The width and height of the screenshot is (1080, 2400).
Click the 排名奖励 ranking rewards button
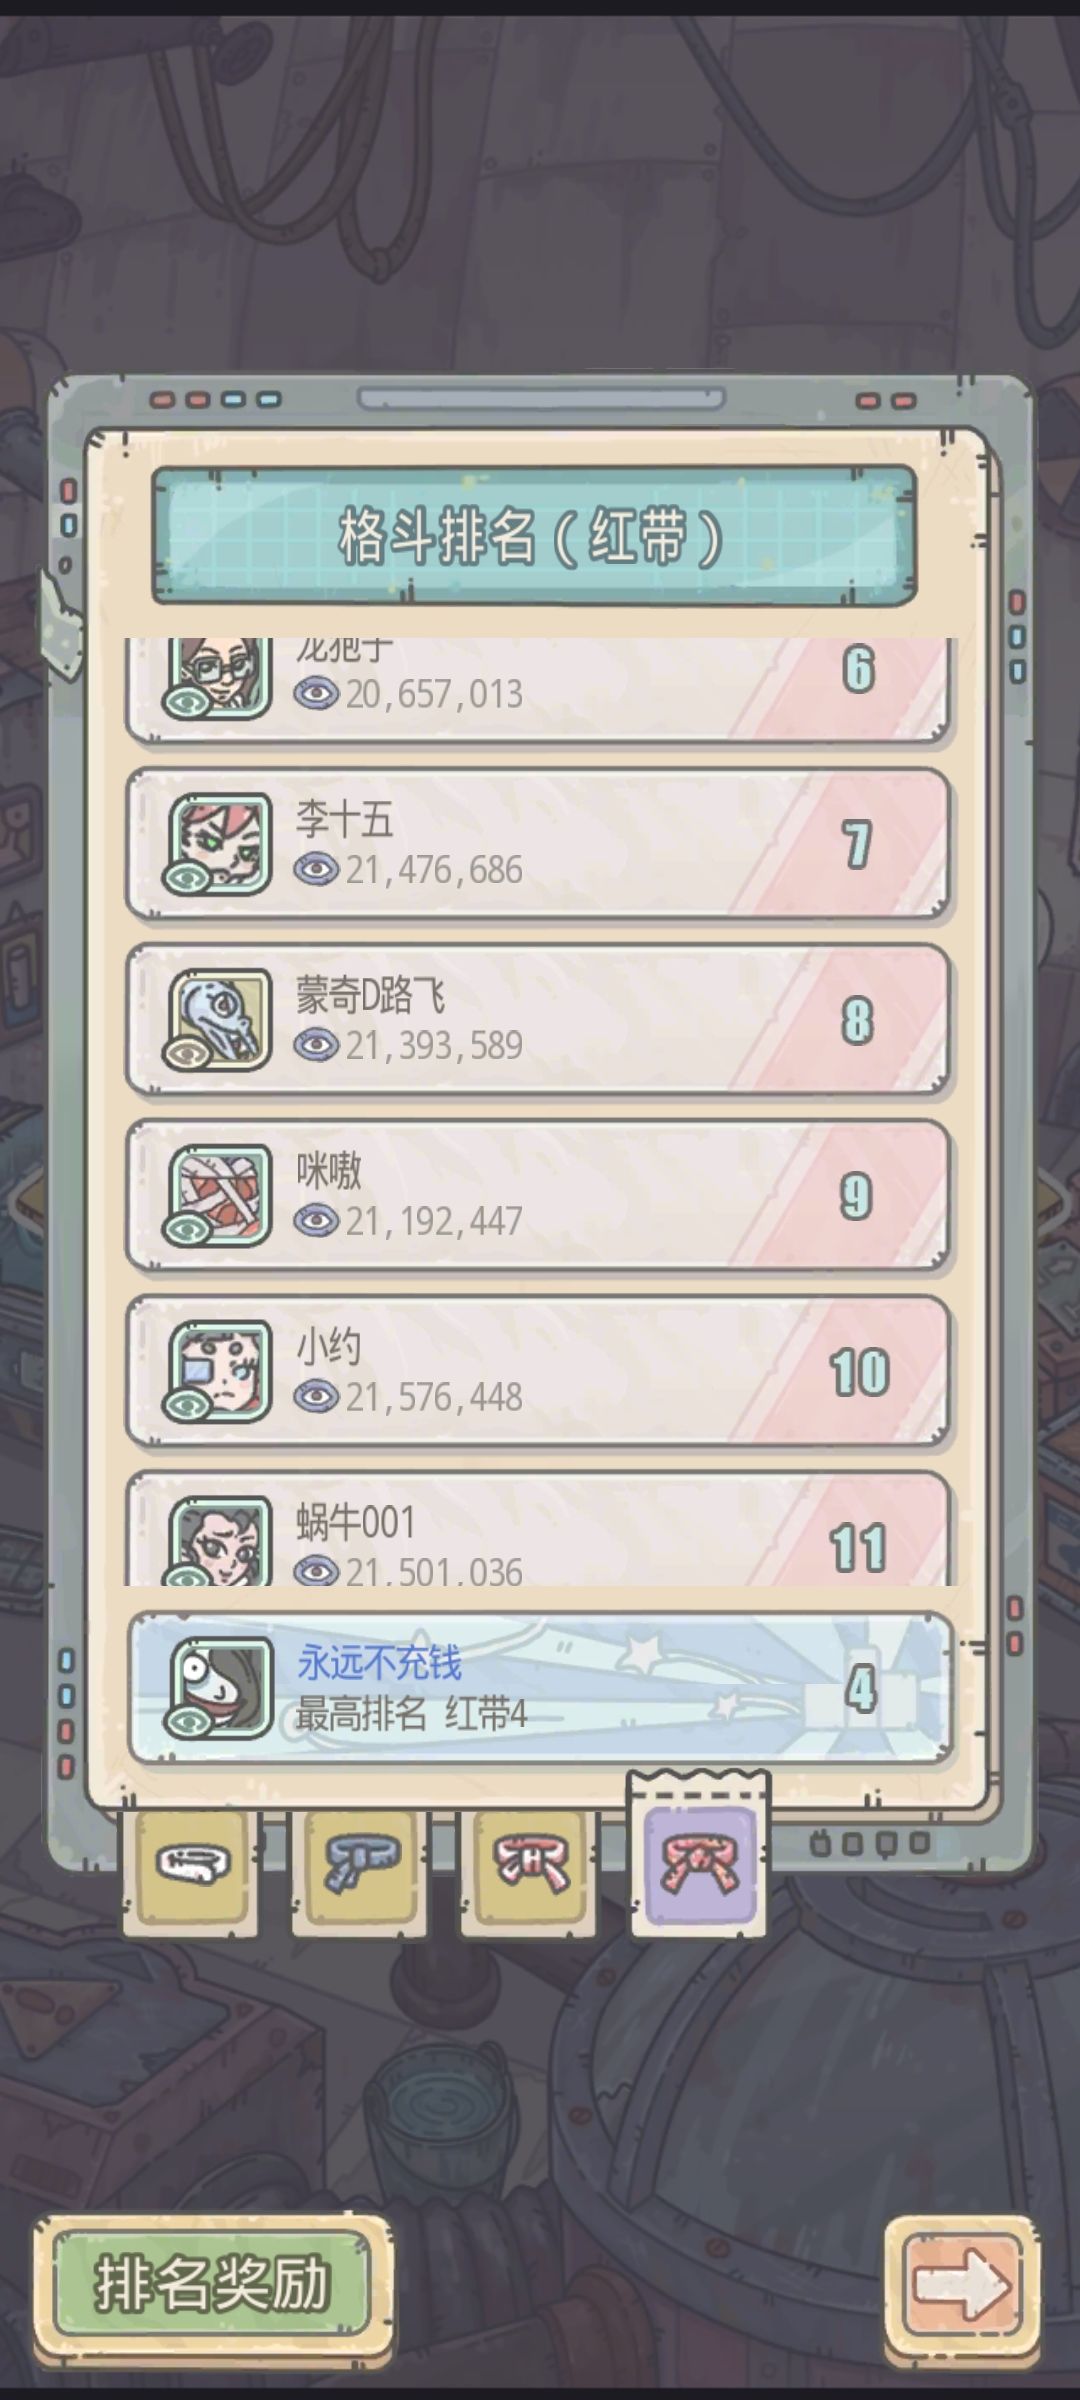pos(212,2284)
